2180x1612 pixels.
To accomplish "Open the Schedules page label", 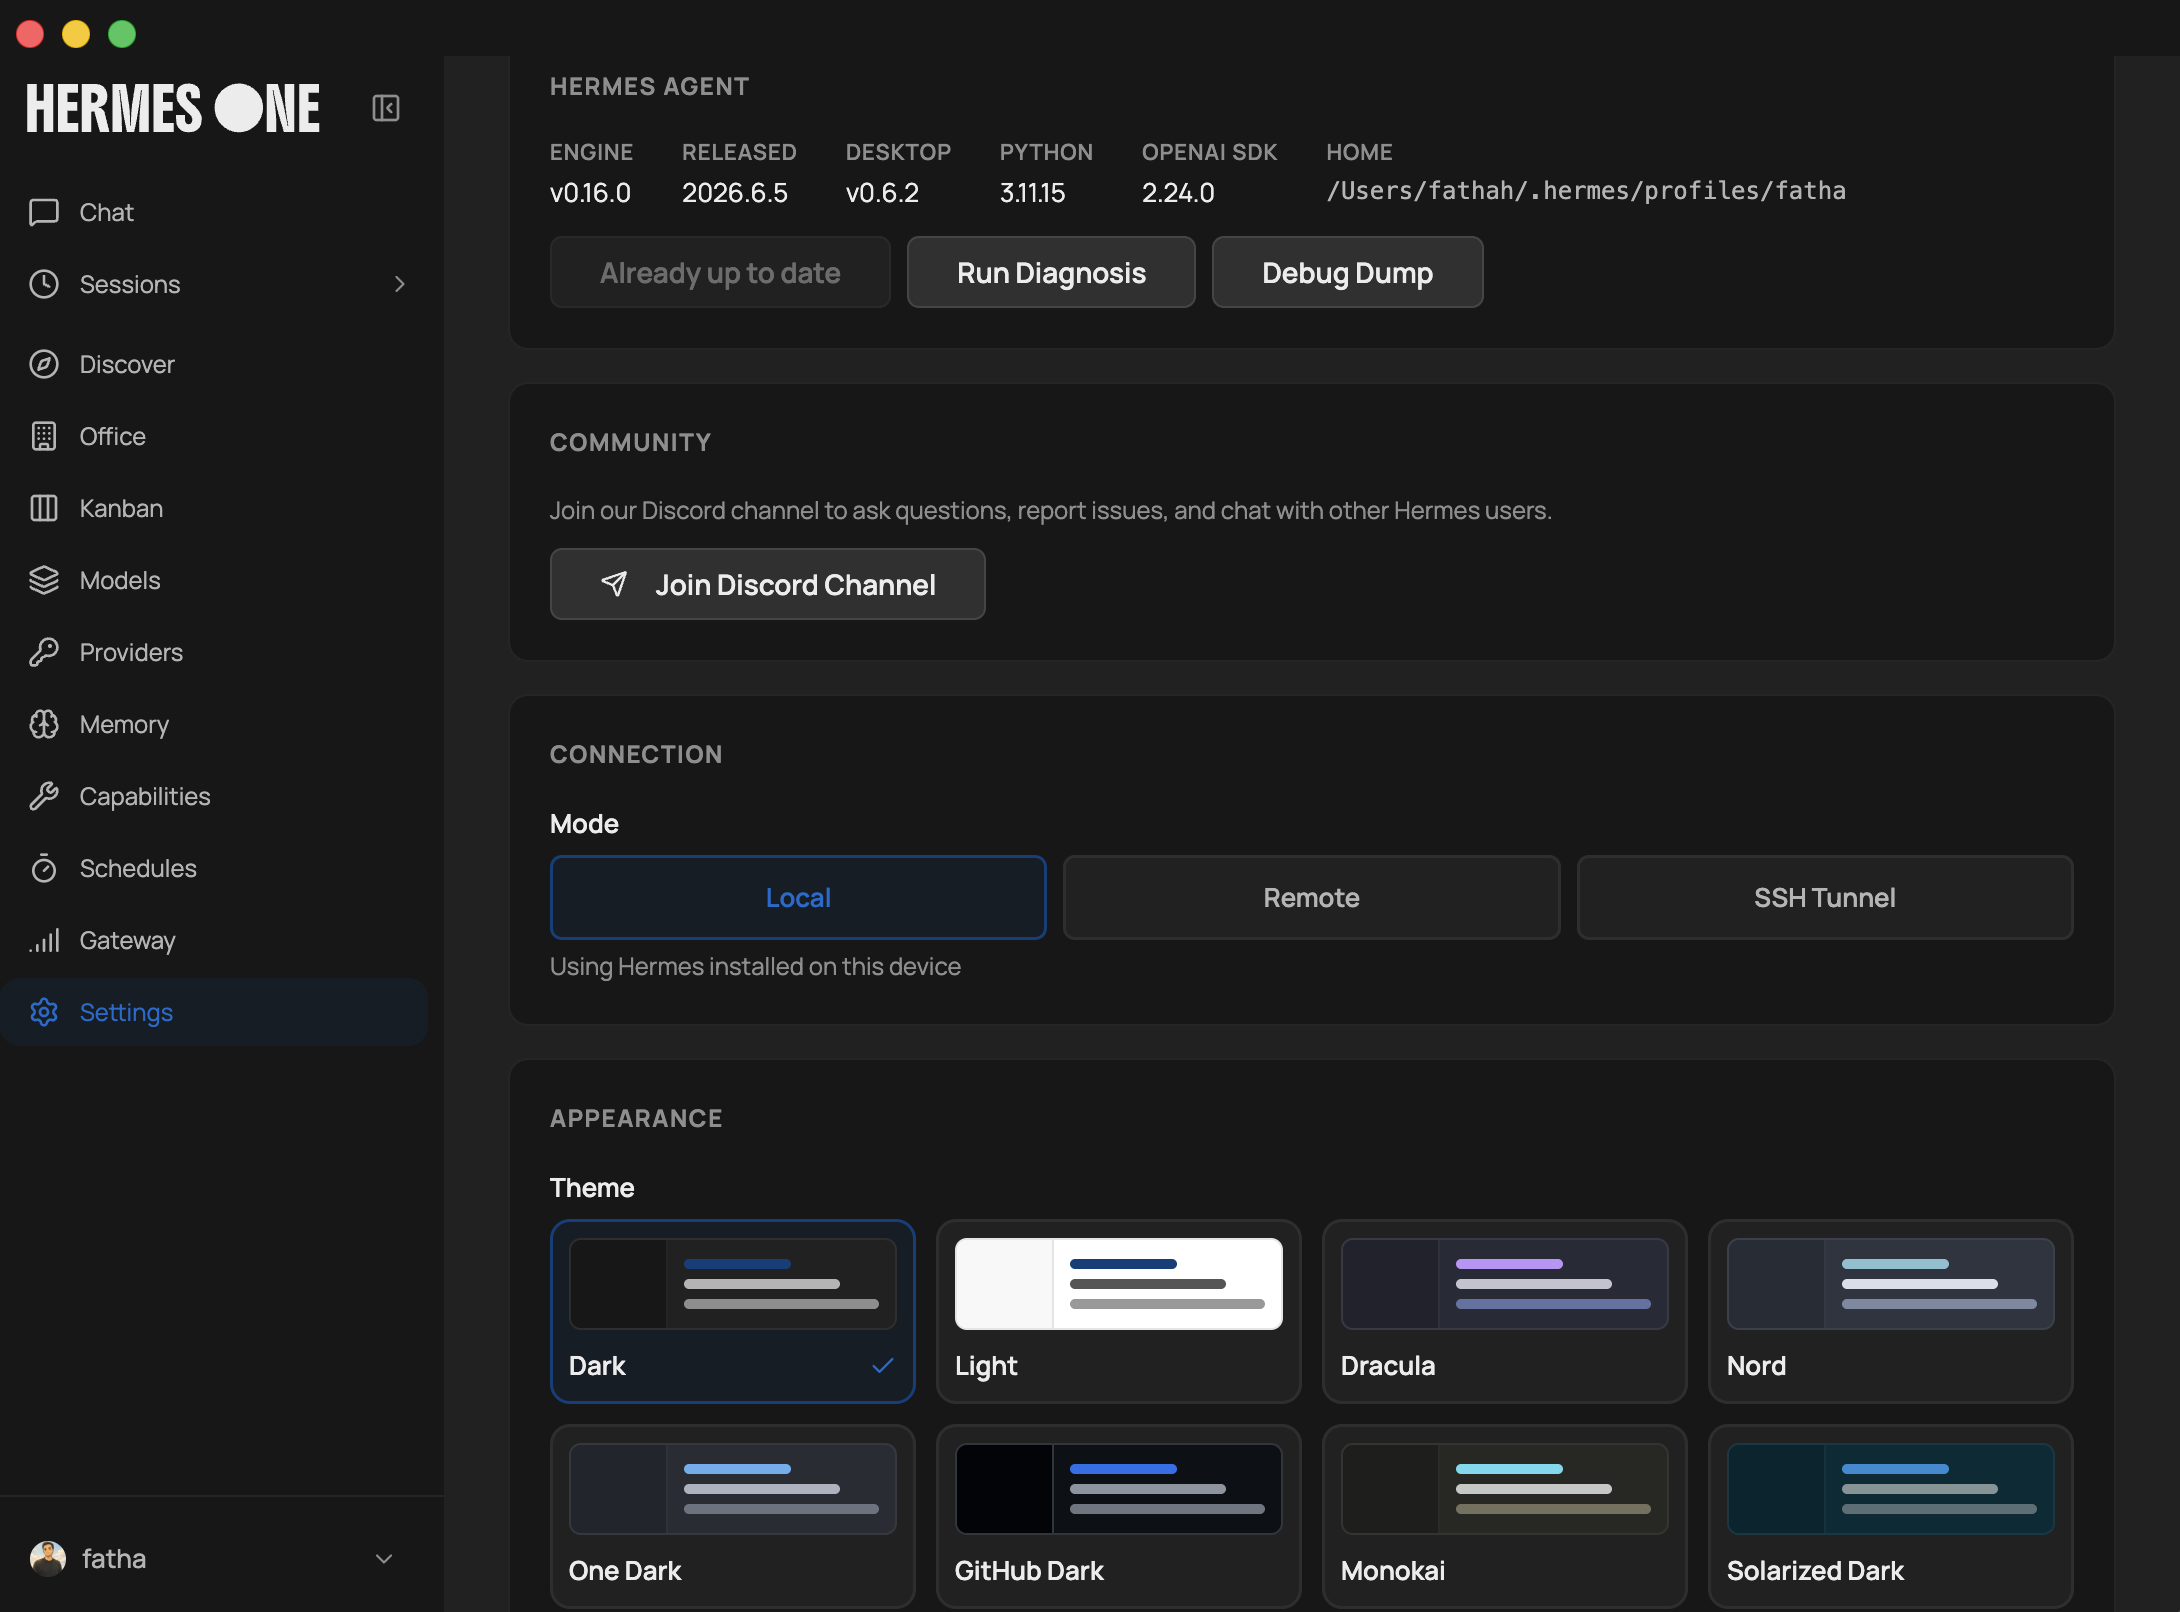I will pyautogui.click(x=138, y=868).
